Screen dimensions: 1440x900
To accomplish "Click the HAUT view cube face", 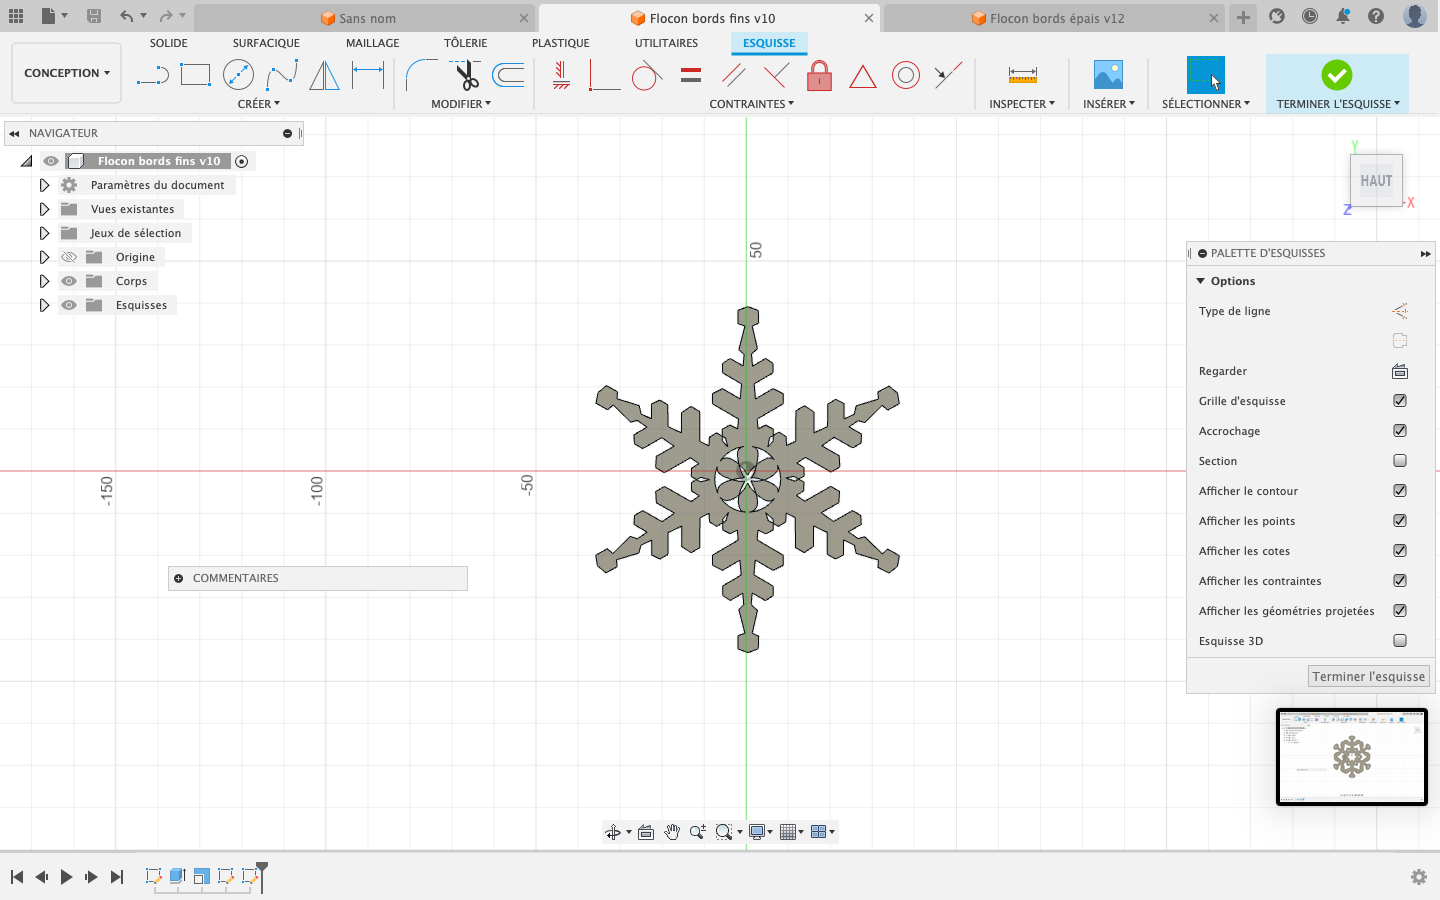I will coord(1376,181).
